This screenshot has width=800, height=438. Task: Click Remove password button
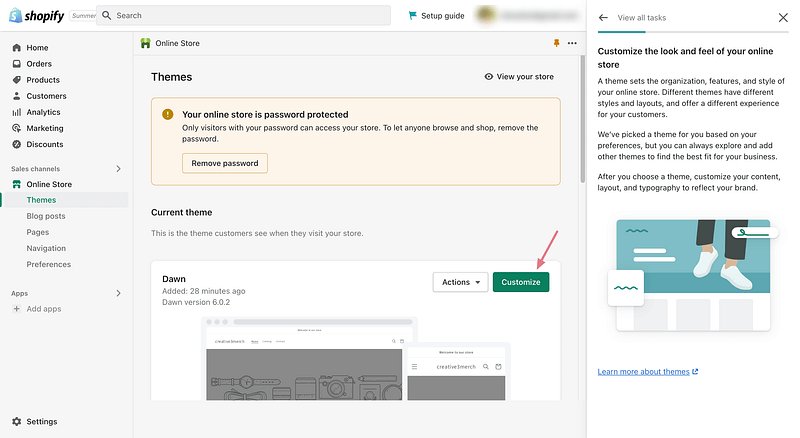[224, 163]
